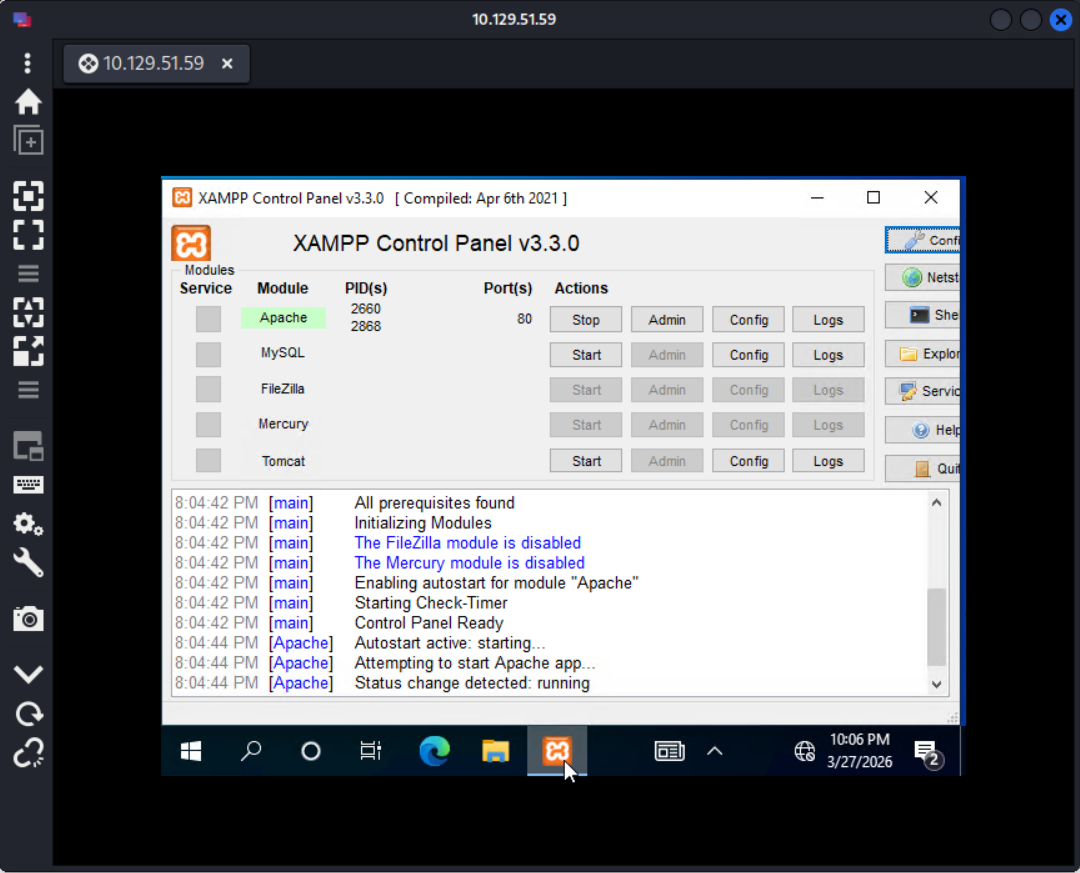Click the log scrollbar's up arrow
The height and width of the screenshot is (873, 1080).
point(936,503)
